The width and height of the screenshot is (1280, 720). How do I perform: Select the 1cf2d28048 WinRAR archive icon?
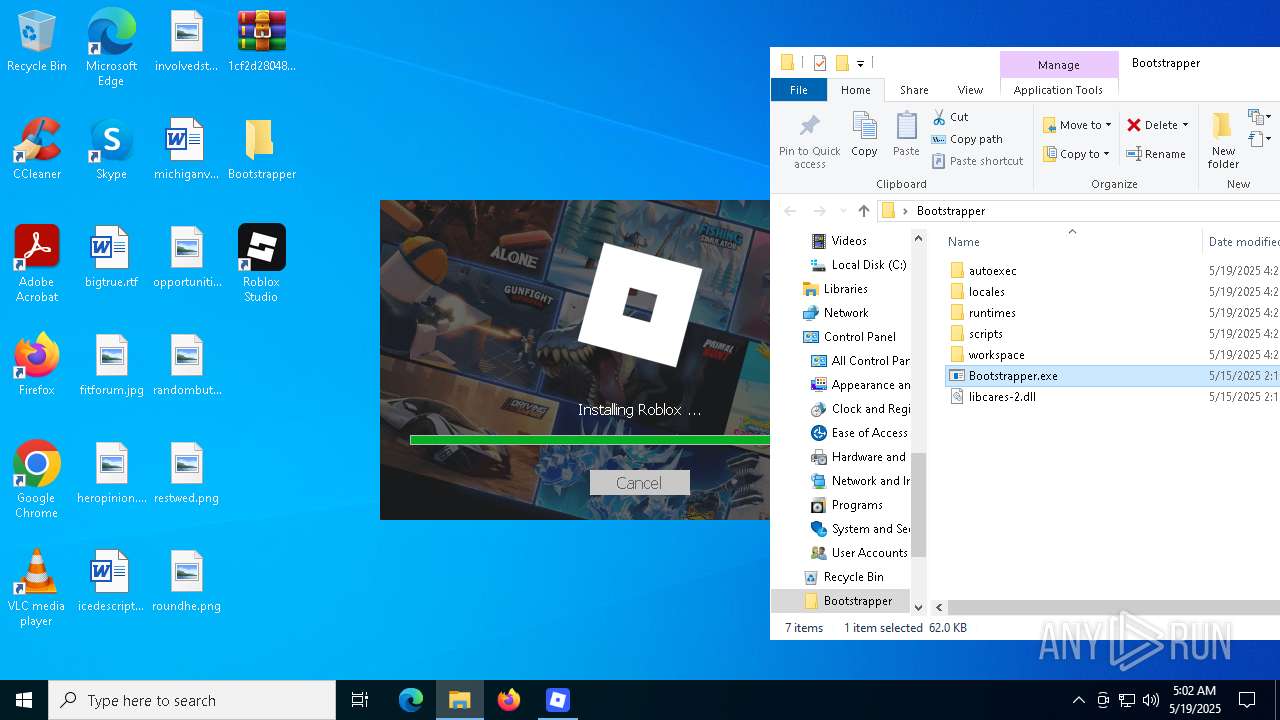coord(261,41)
